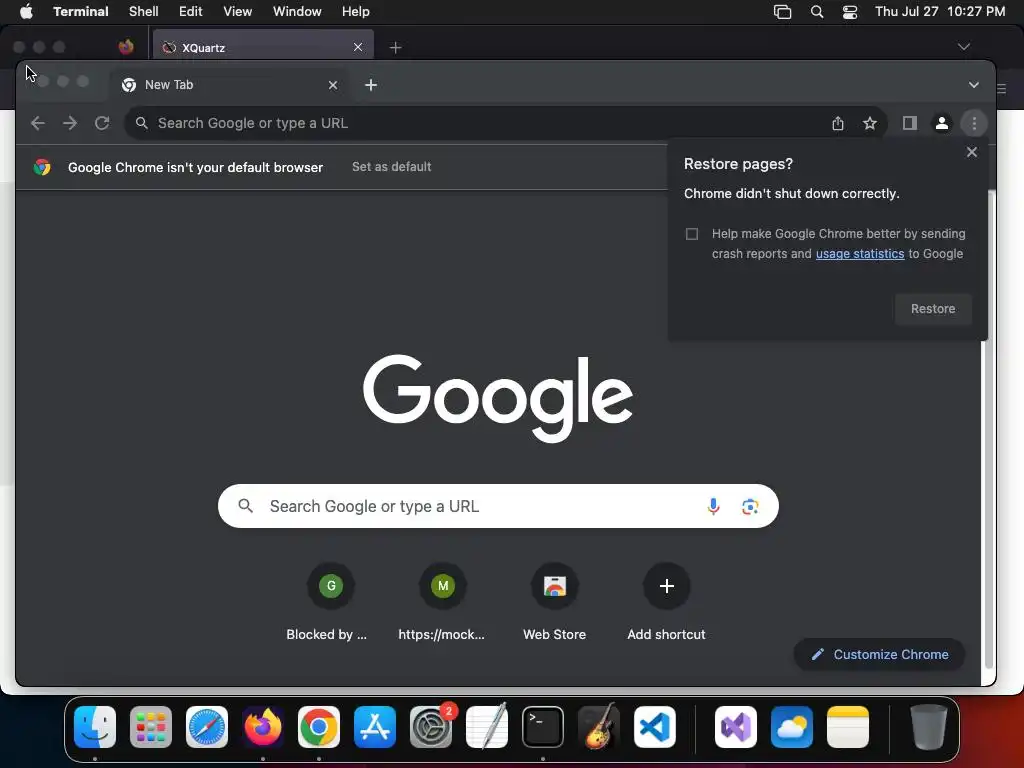1024x768 pixels.
Task: Close the XQuartz tab in background window
Action: (358, 47)
